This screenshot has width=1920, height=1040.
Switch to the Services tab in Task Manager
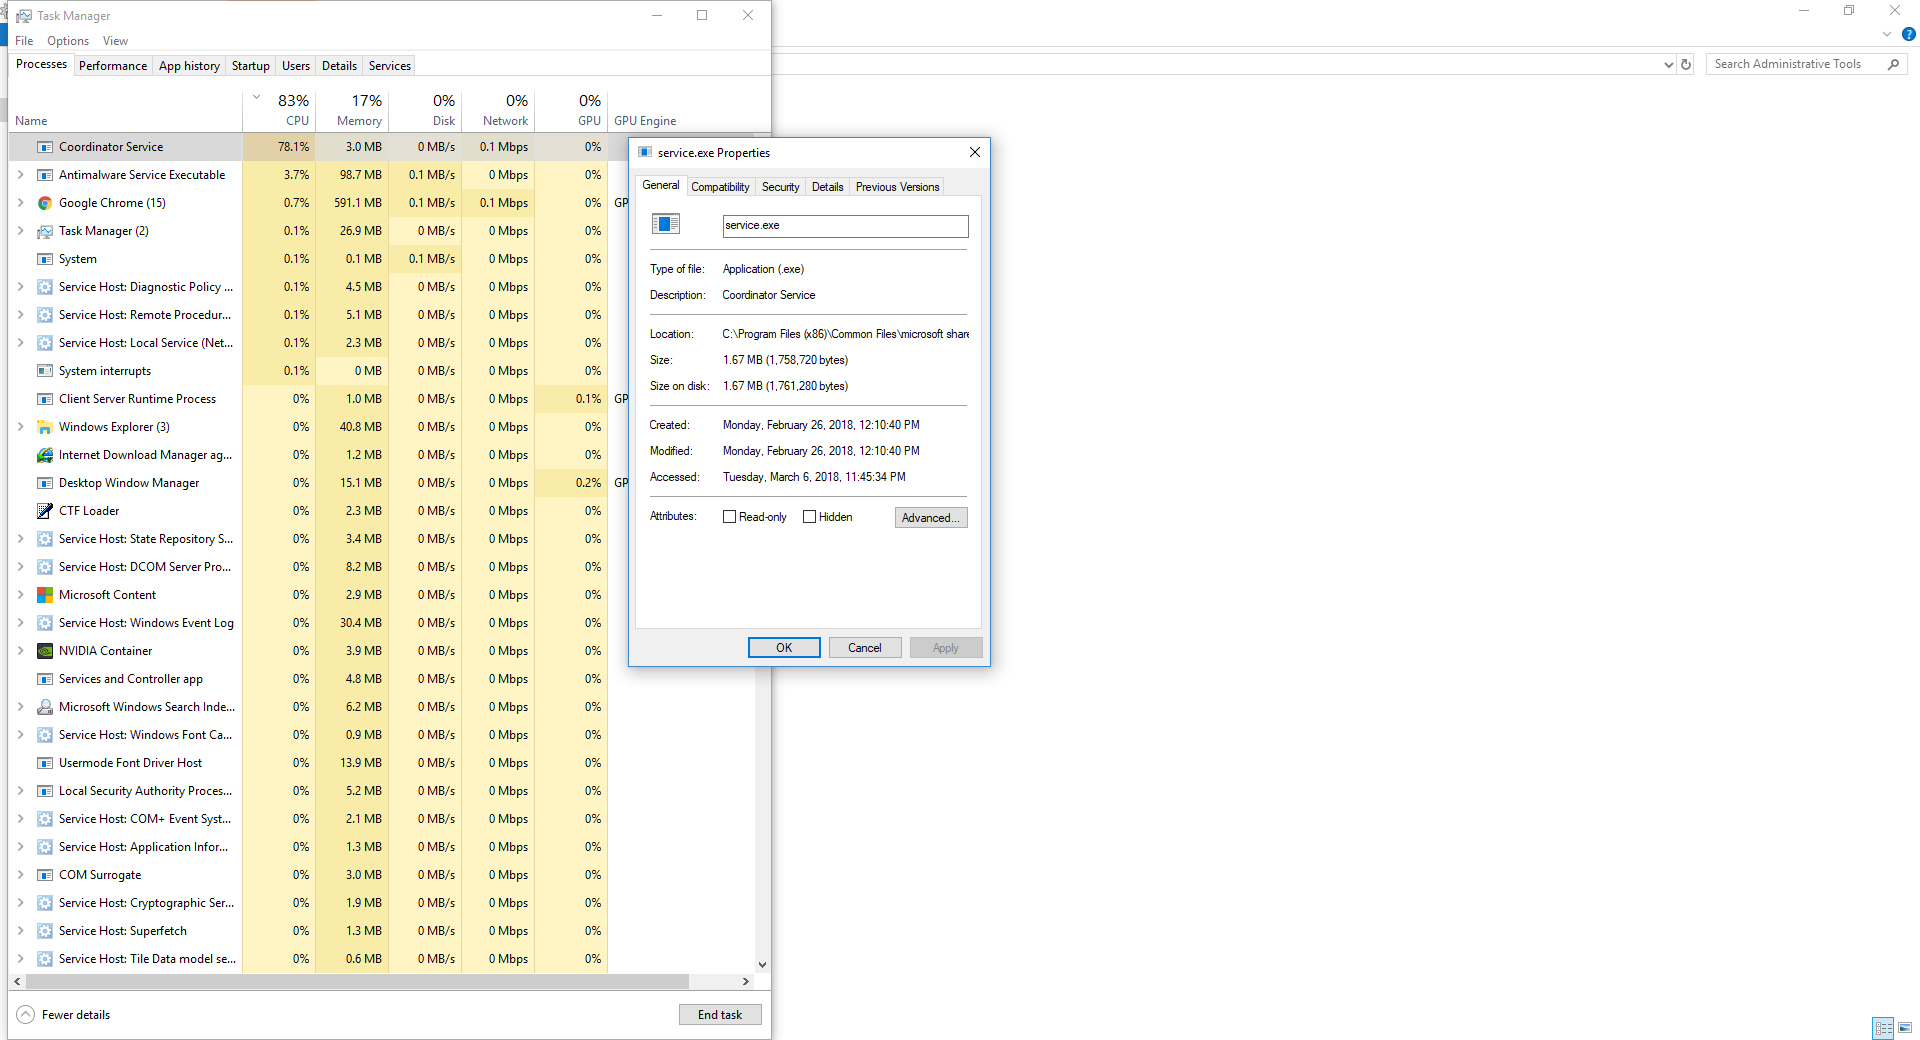click(x=390, y=66)
